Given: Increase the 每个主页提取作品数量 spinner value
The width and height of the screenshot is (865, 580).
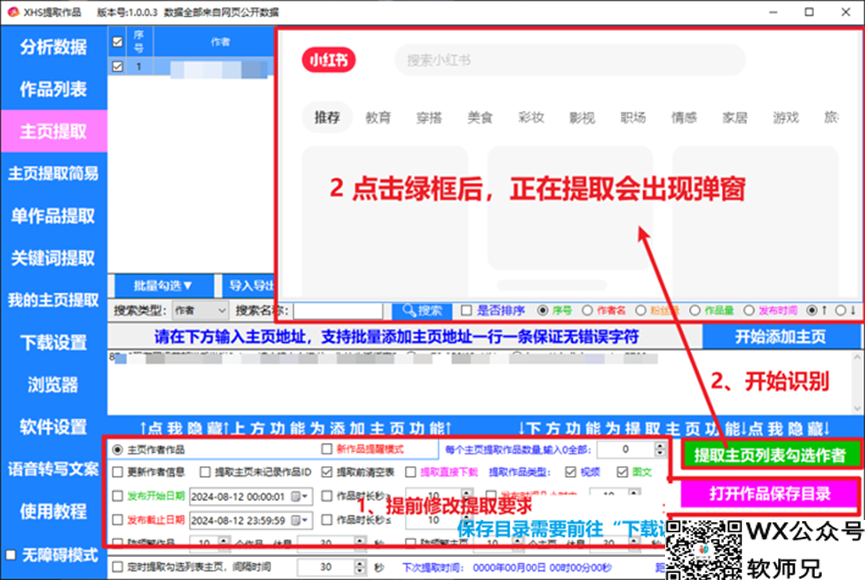Looking at the screenshot, I should [x=660, y=446].
